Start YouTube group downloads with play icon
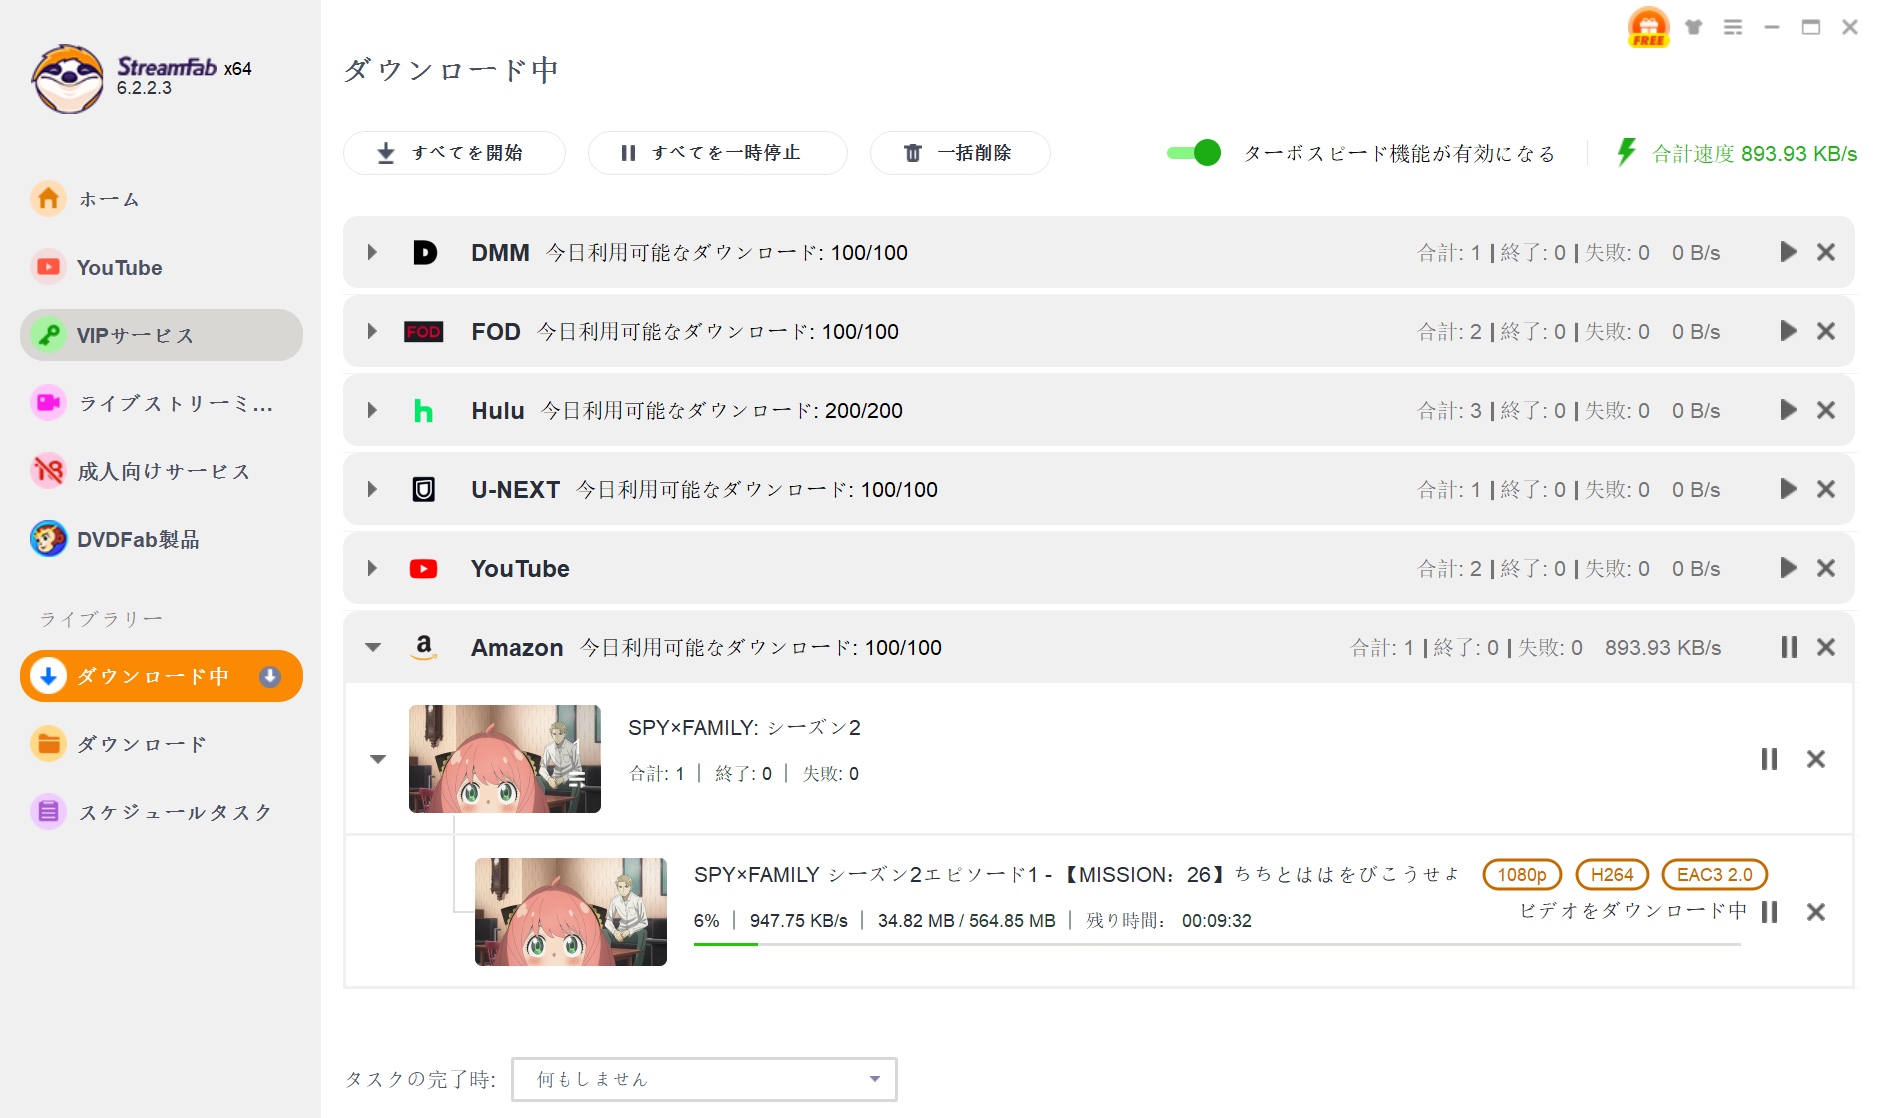 point(1788,568)
